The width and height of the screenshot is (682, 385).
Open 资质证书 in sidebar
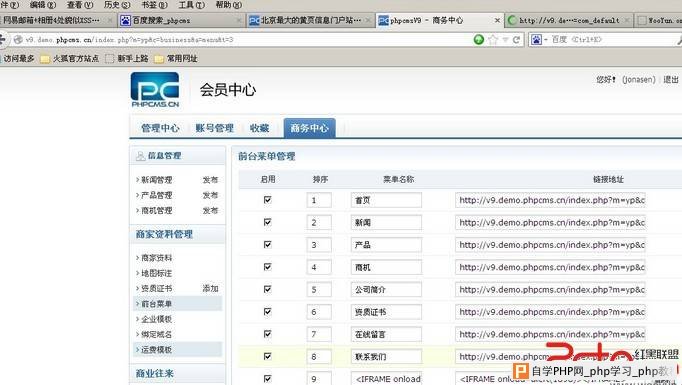click(157, 288)
